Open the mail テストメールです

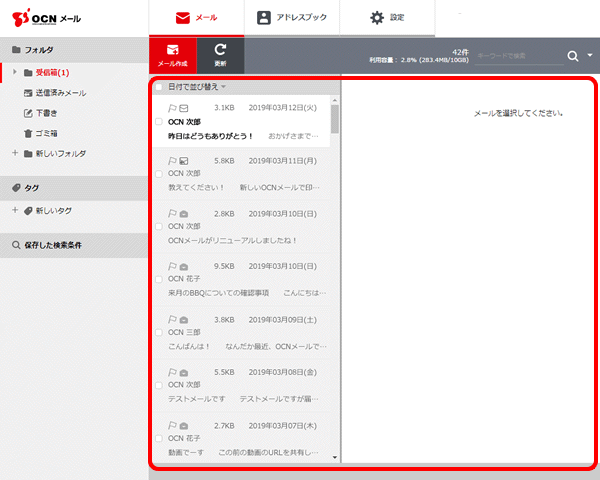(241, 385)
